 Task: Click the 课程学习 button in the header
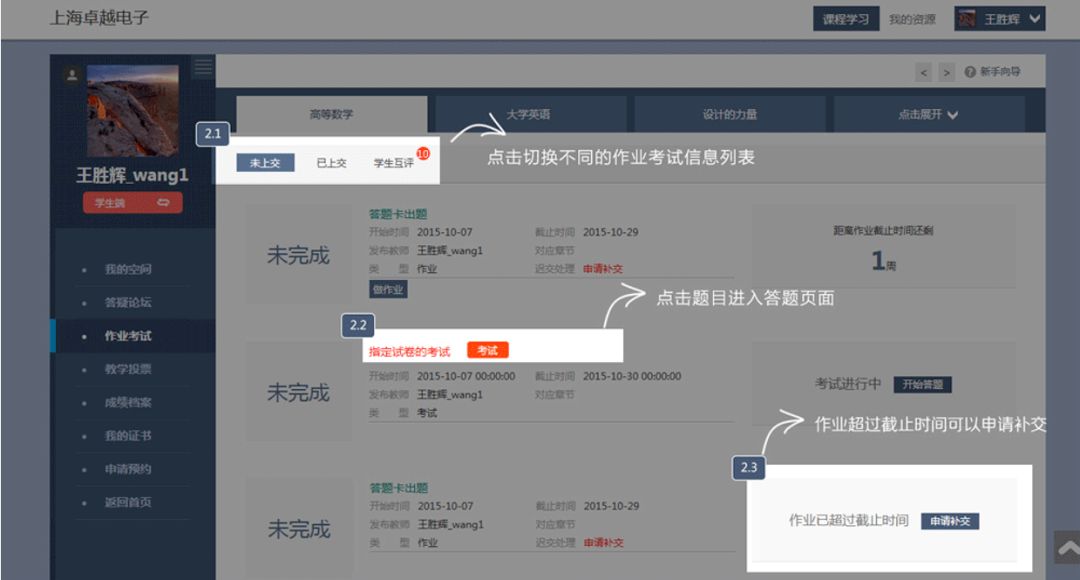point(846,19)
